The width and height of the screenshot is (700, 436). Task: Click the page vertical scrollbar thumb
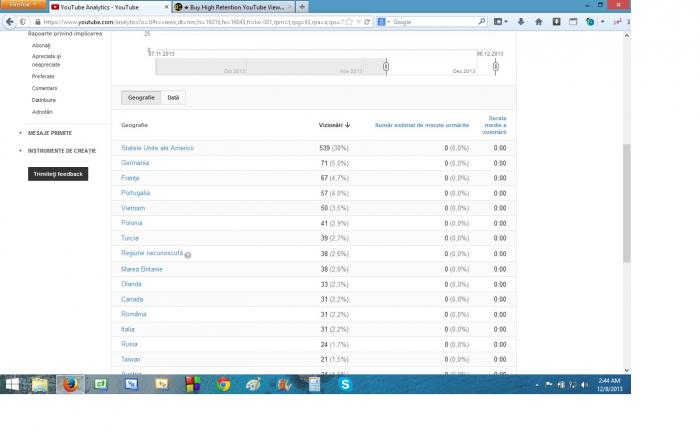coord(627,203)
